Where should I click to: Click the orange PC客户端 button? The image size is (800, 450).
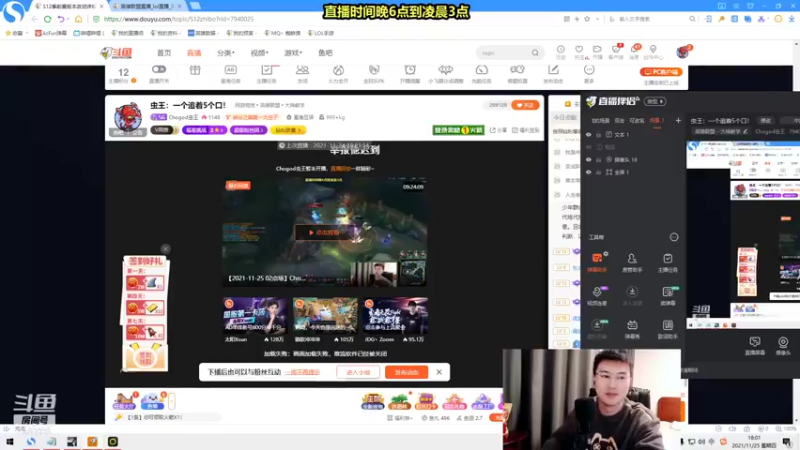[x=661, y=72]
